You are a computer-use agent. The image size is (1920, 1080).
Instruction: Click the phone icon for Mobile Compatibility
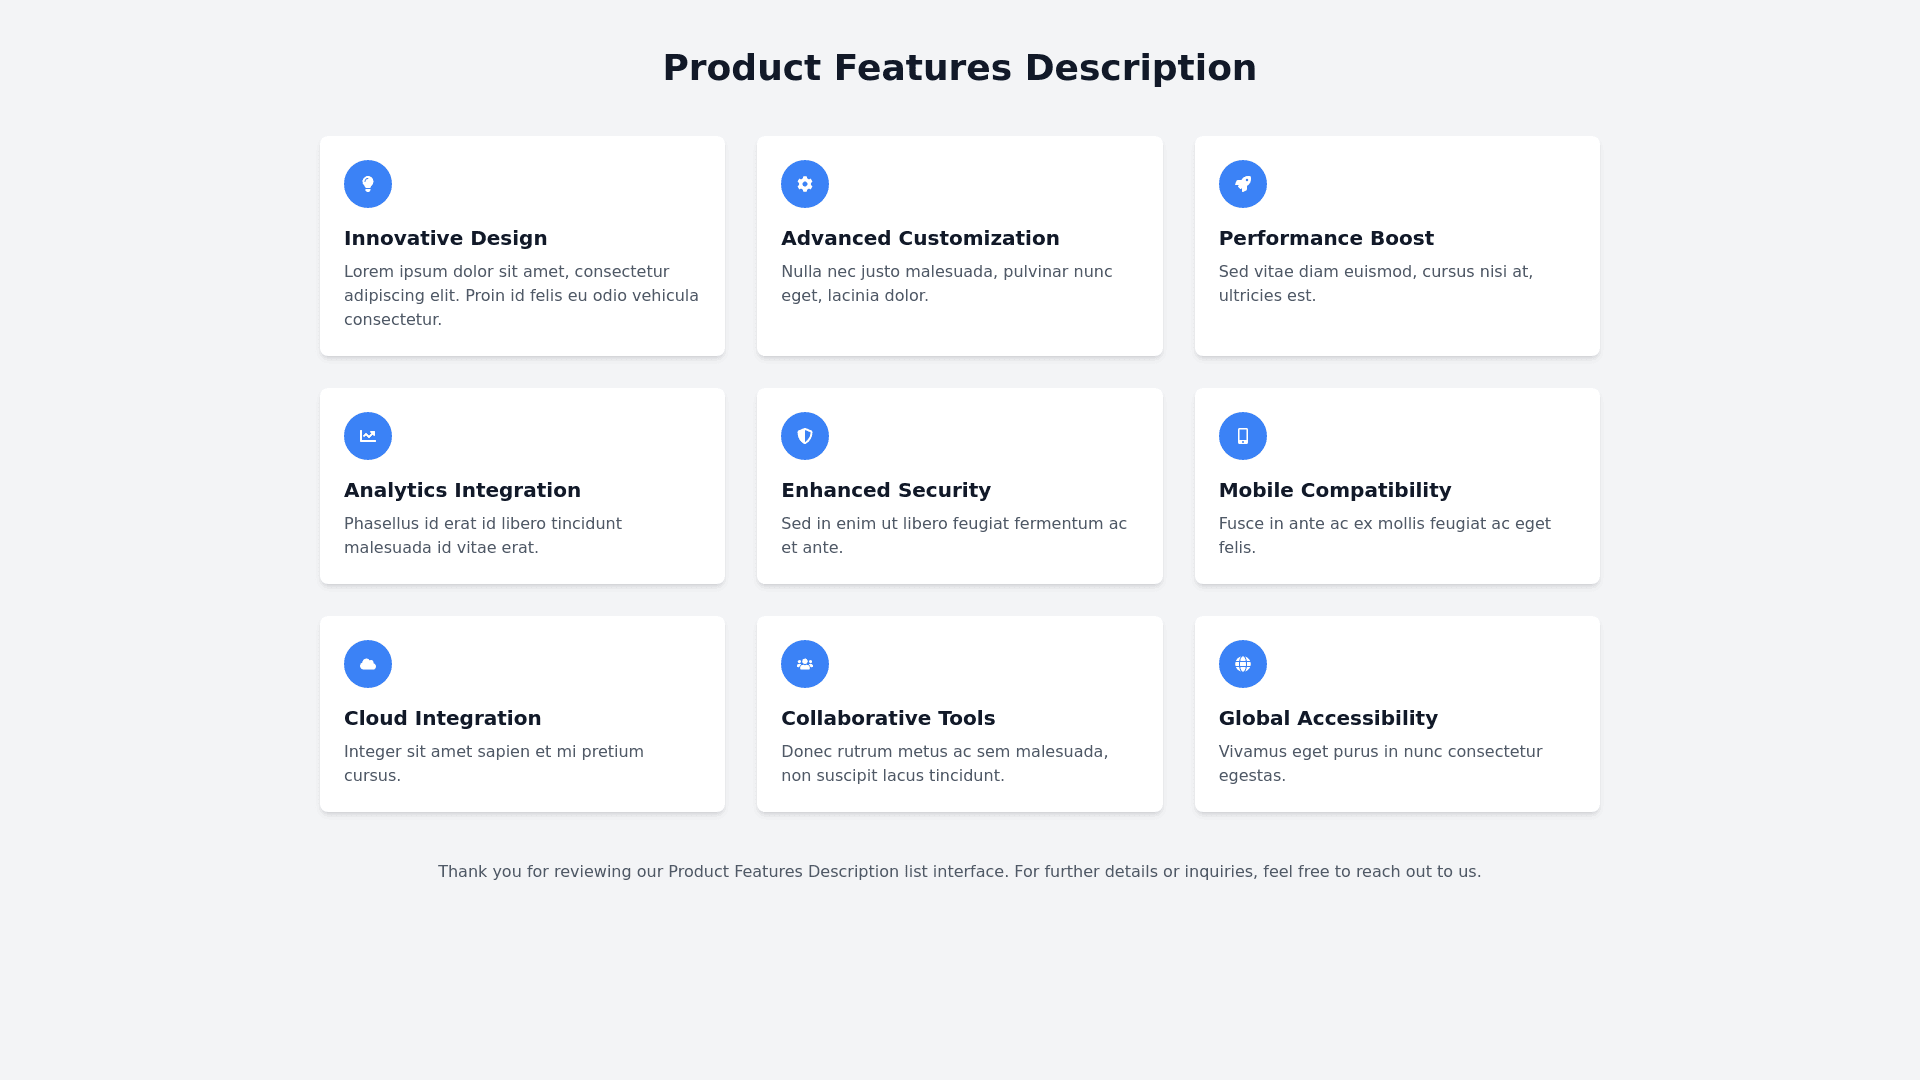click(1243, 436)
